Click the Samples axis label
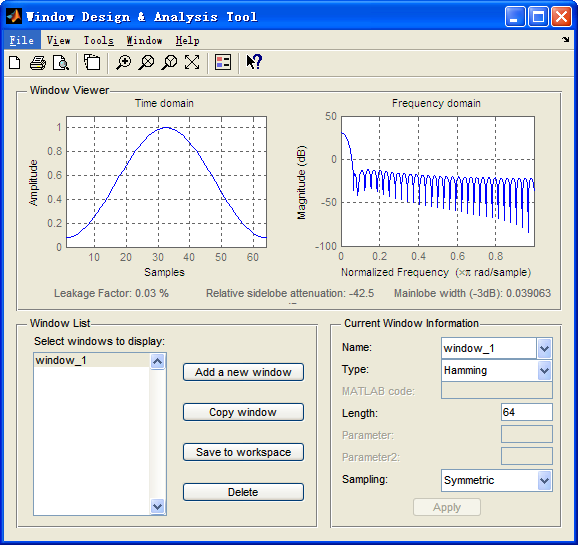The width and height of the screenshot is (578, 545). coord(164,272)
